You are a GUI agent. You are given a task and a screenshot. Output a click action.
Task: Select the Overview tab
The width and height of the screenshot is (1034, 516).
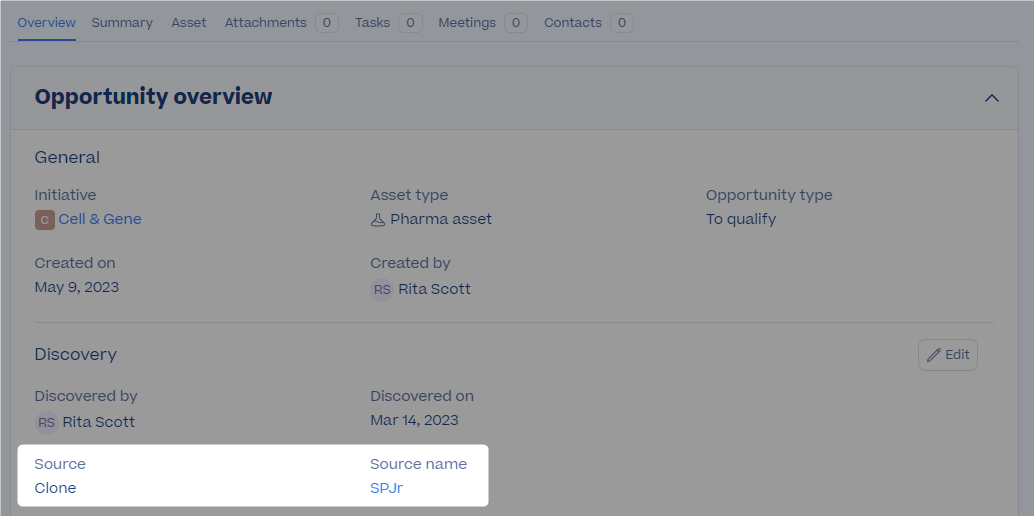point(46,23)
